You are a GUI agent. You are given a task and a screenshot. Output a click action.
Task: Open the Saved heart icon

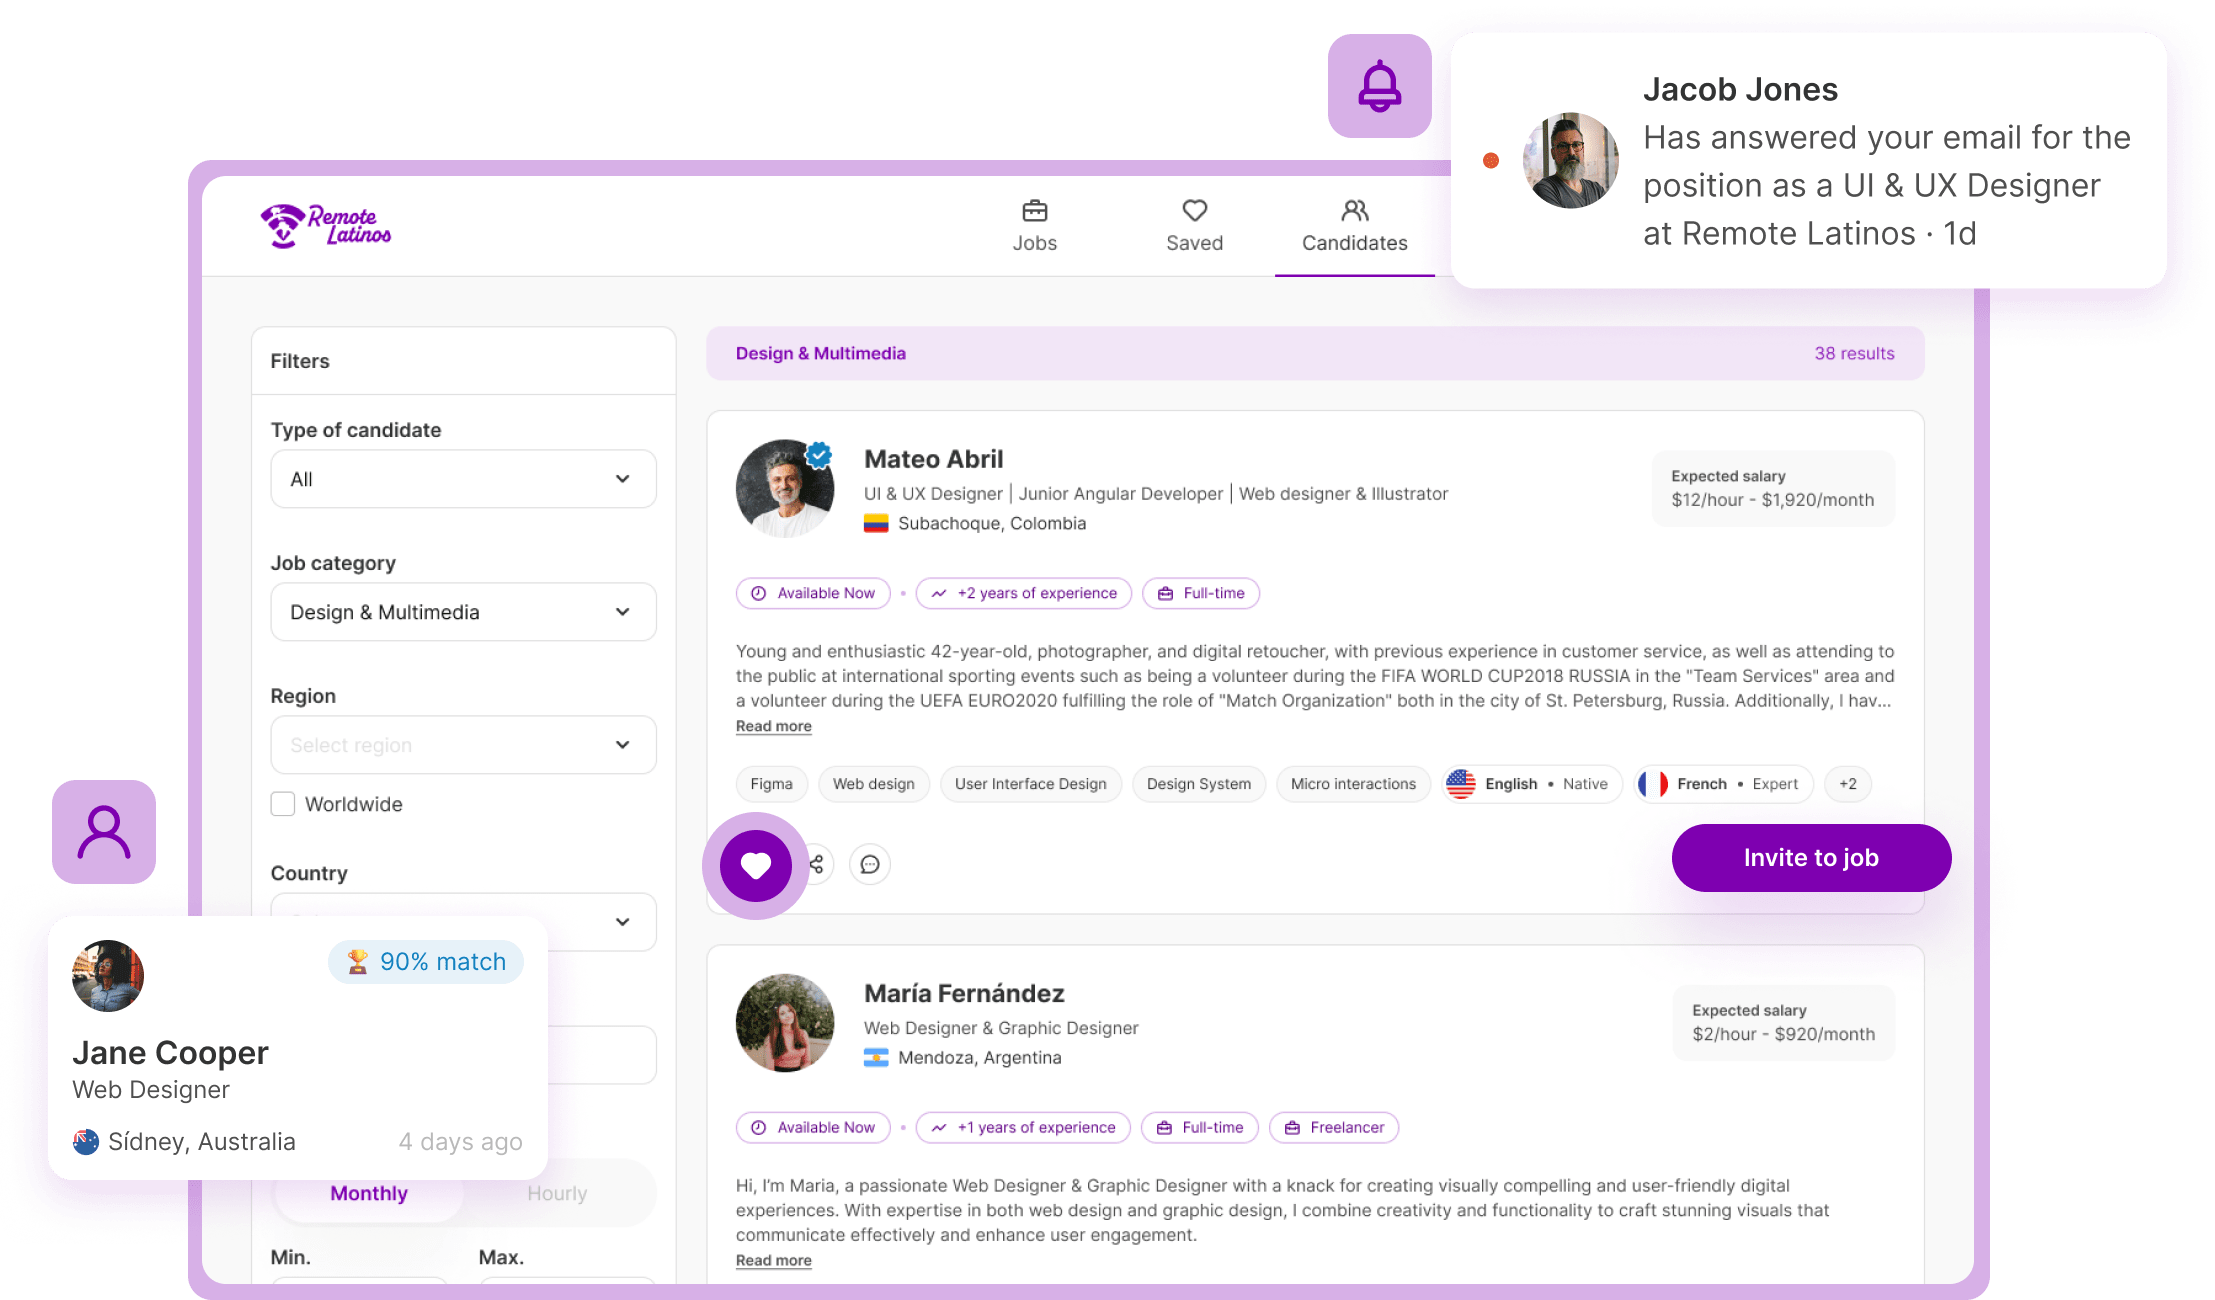(x=1194, y=211)
